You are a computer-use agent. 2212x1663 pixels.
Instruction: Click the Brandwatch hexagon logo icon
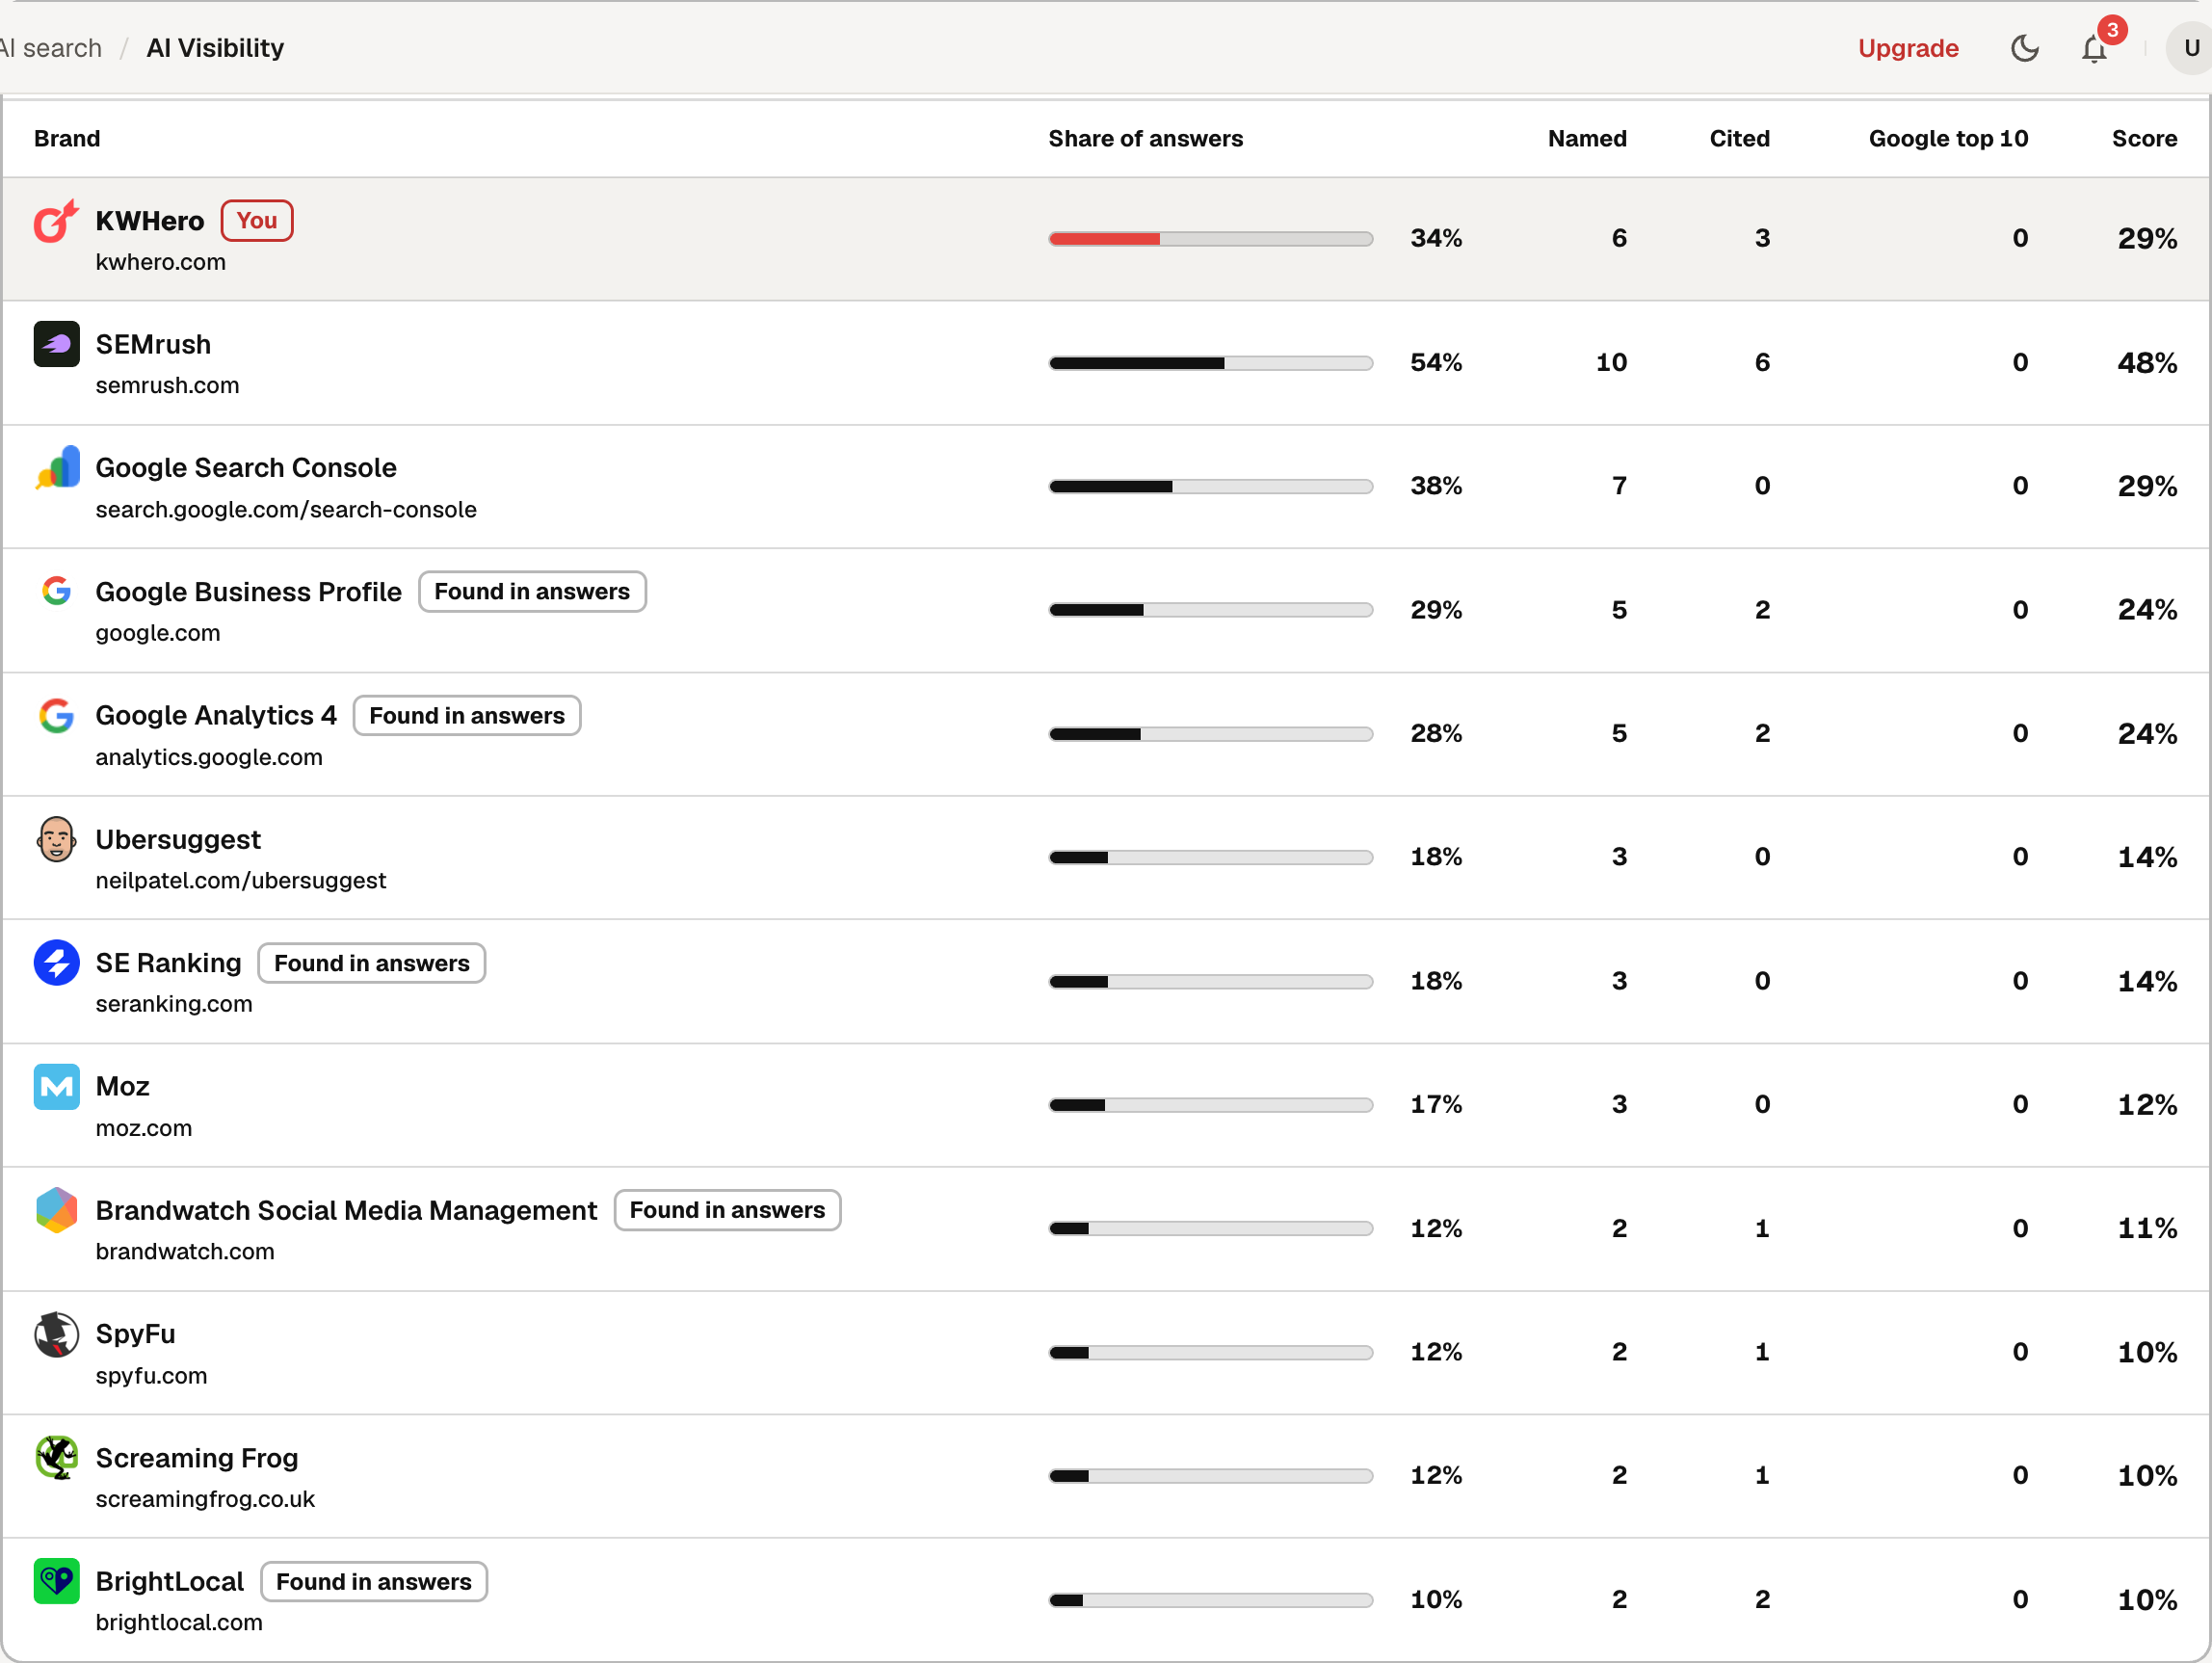pyautogui.click(x=56, y=1211)
